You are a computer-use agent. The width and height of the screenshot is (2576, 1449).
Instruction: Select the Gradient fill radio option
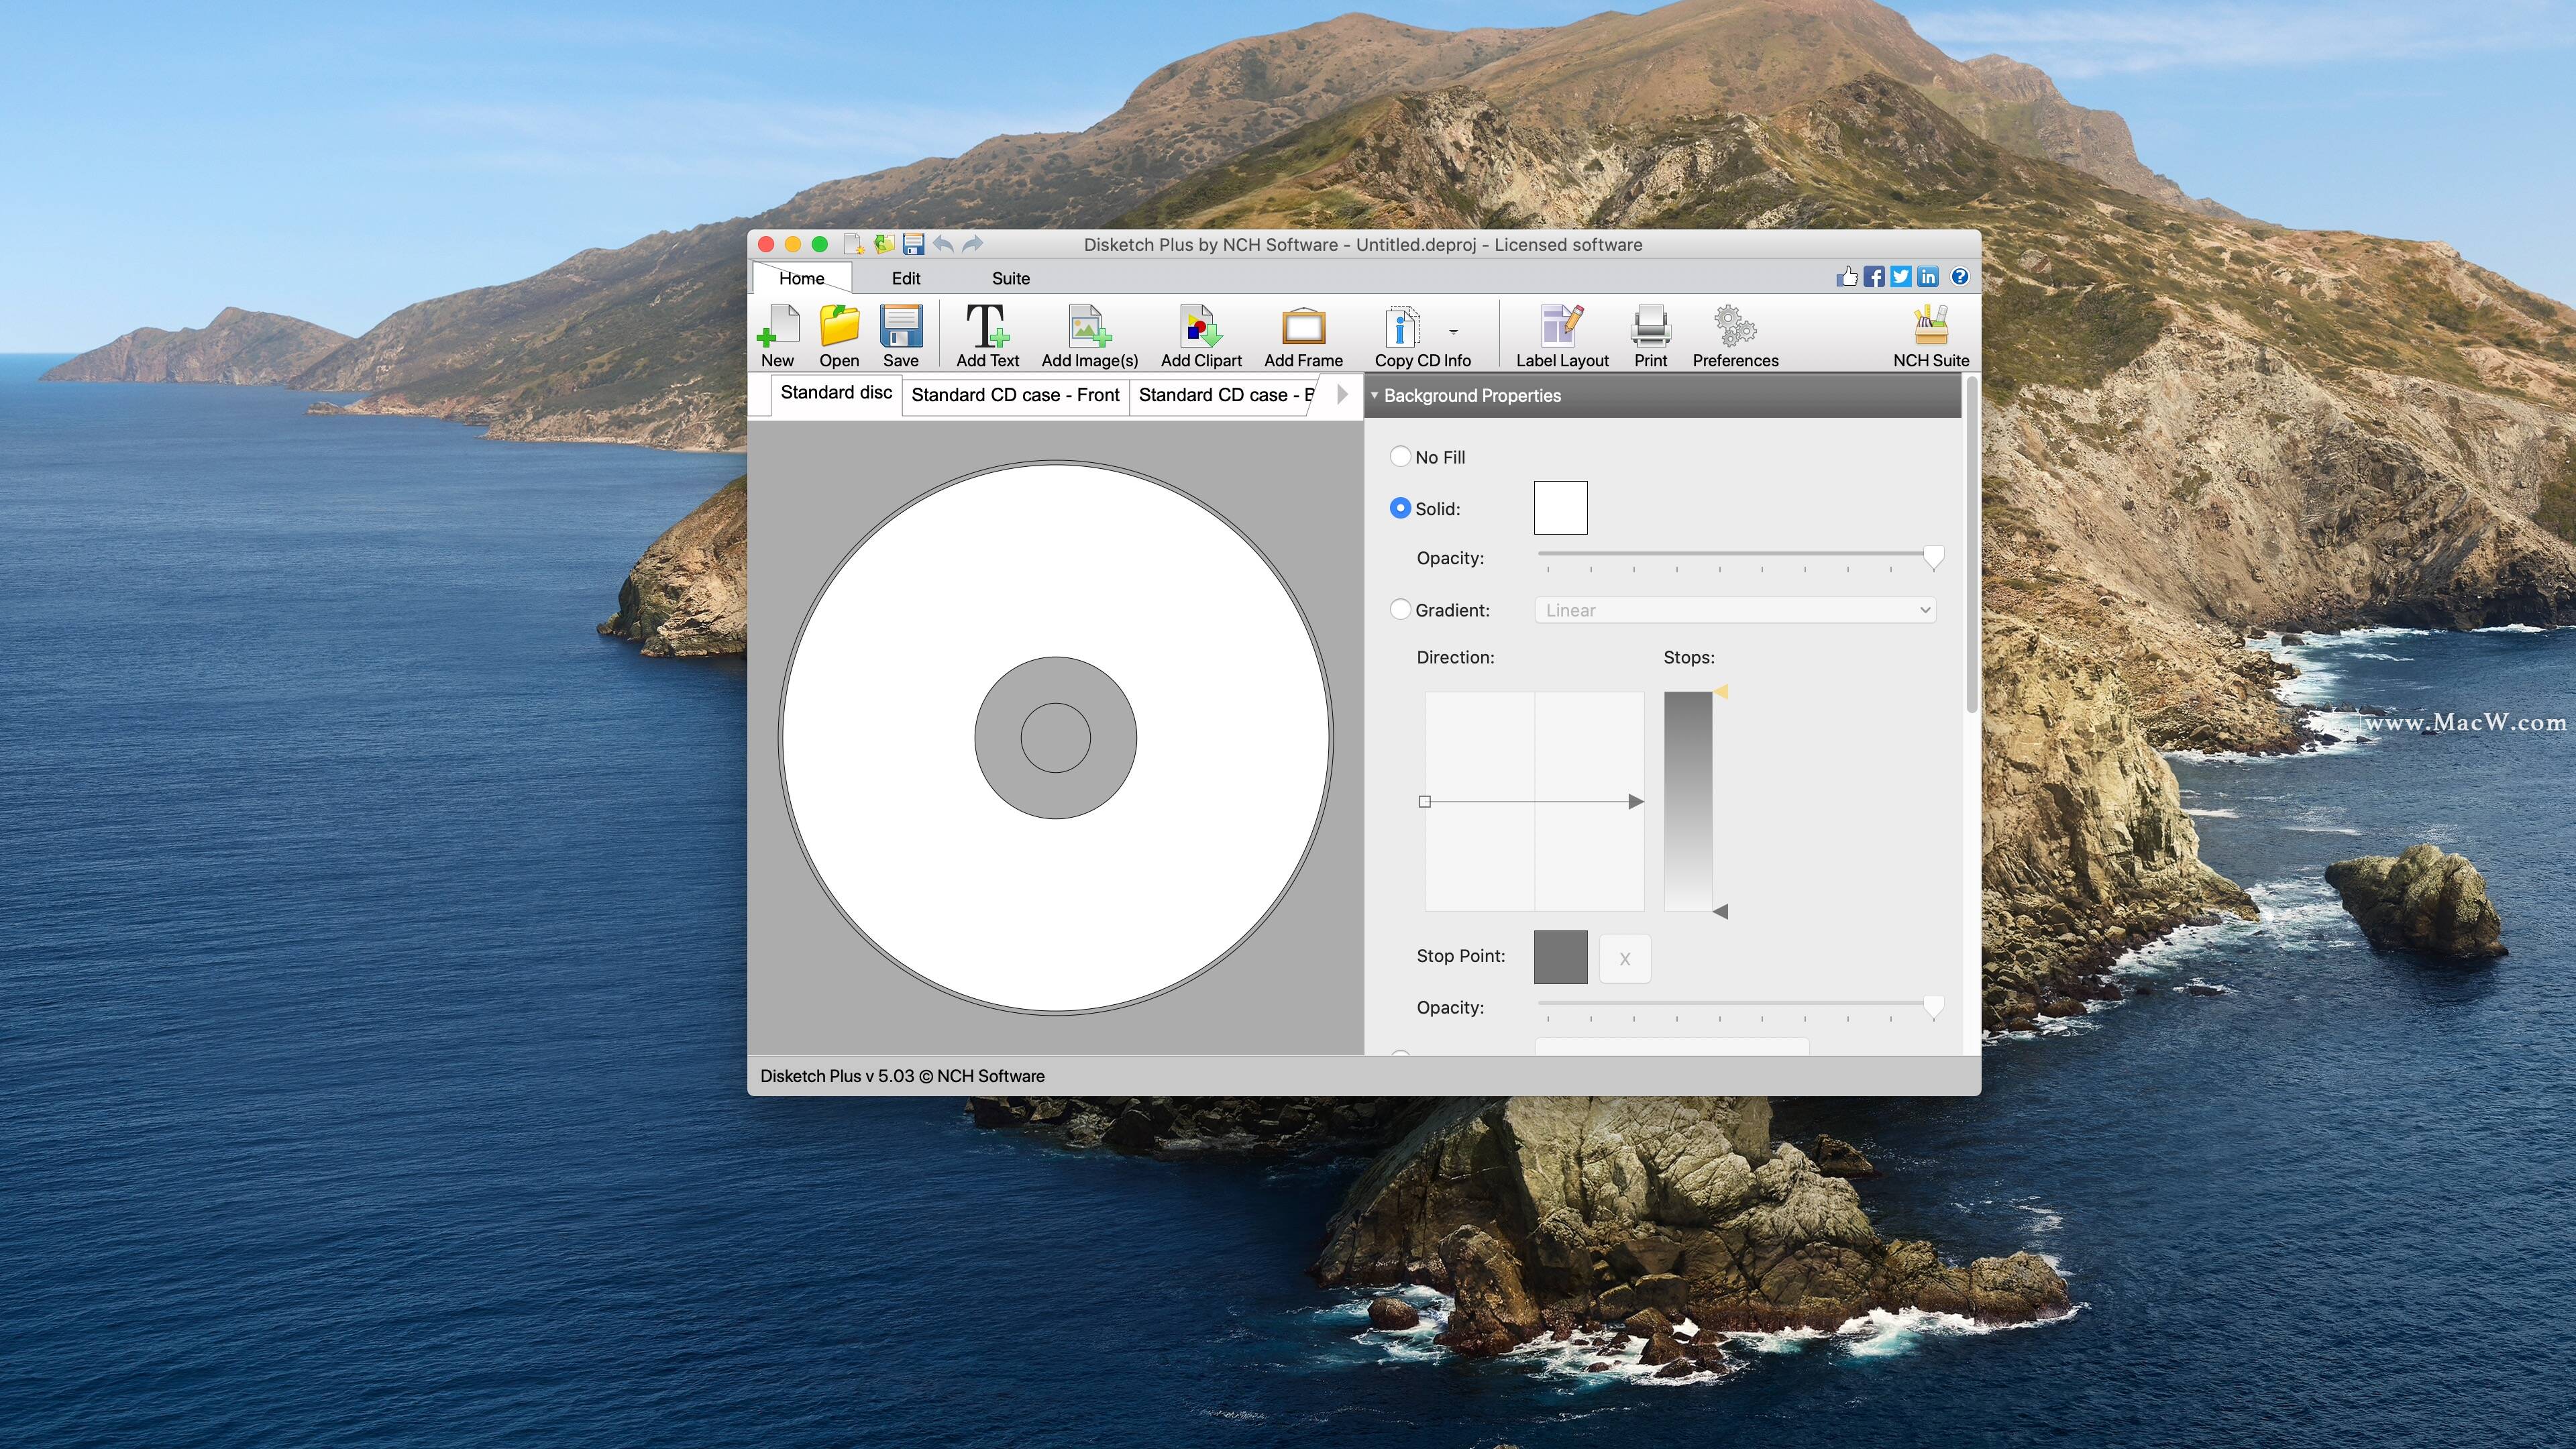click(x=1400, y=609)
